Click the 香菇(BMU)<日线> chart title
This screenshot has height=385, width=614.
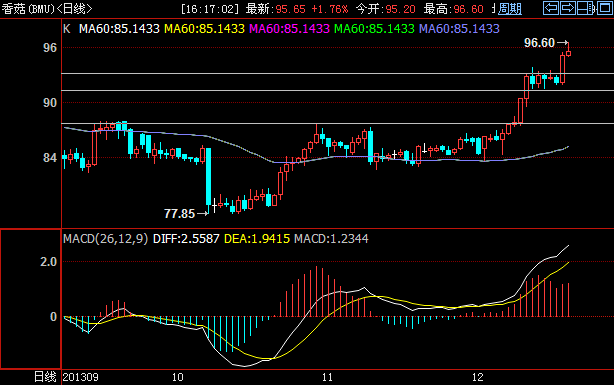(x=47, y=9)
